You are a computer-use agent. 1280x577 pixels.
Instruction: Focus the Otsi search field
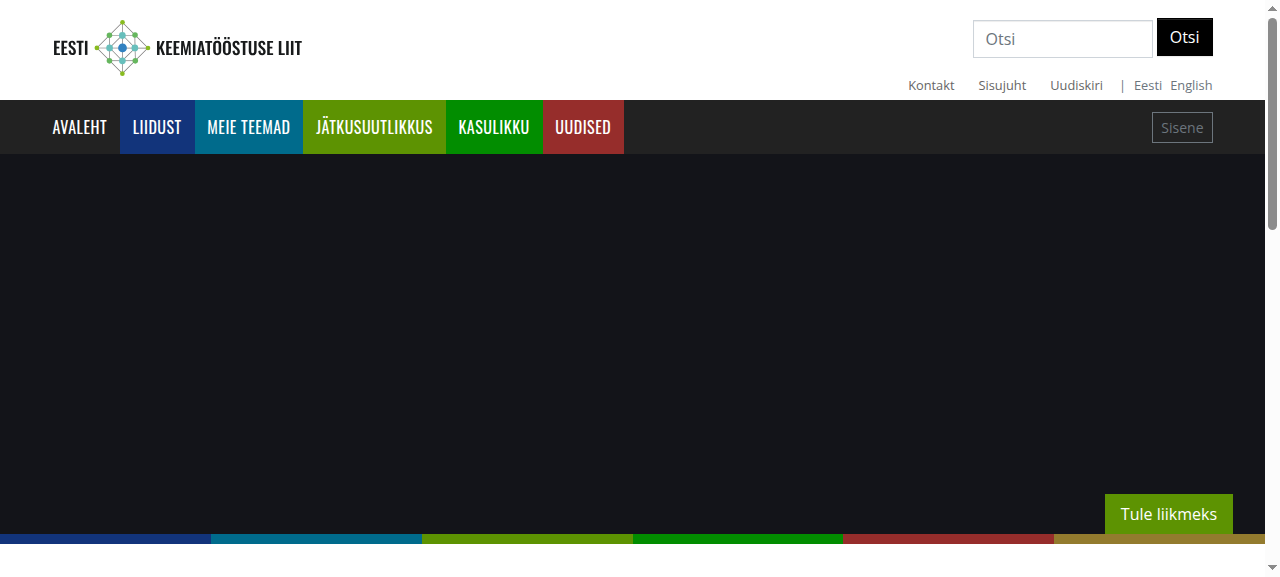(x=1063, y=39)
